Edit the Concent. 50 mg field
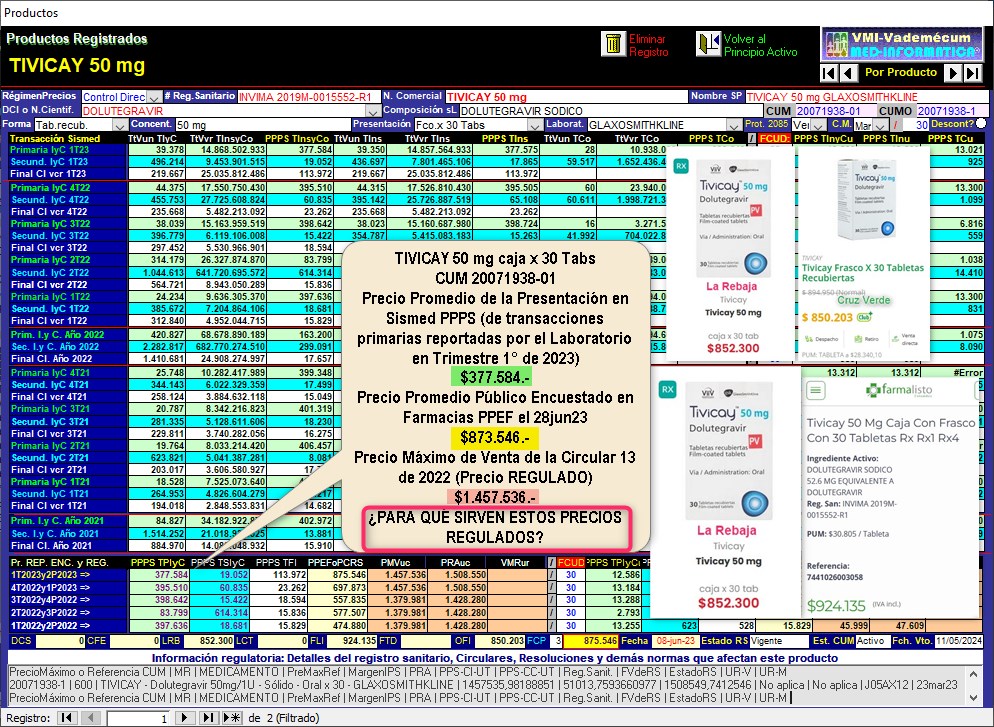The width and height of the screenshot is (994, 727). click(x=262, y=125)
